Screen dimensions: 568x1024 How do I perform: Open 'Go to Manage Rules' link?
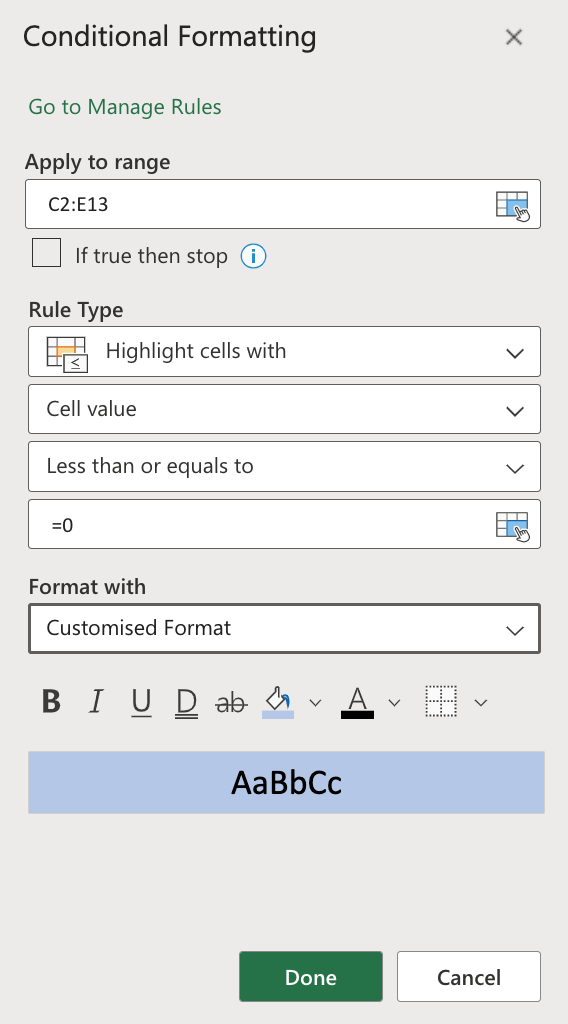click(x=125, y=106)
